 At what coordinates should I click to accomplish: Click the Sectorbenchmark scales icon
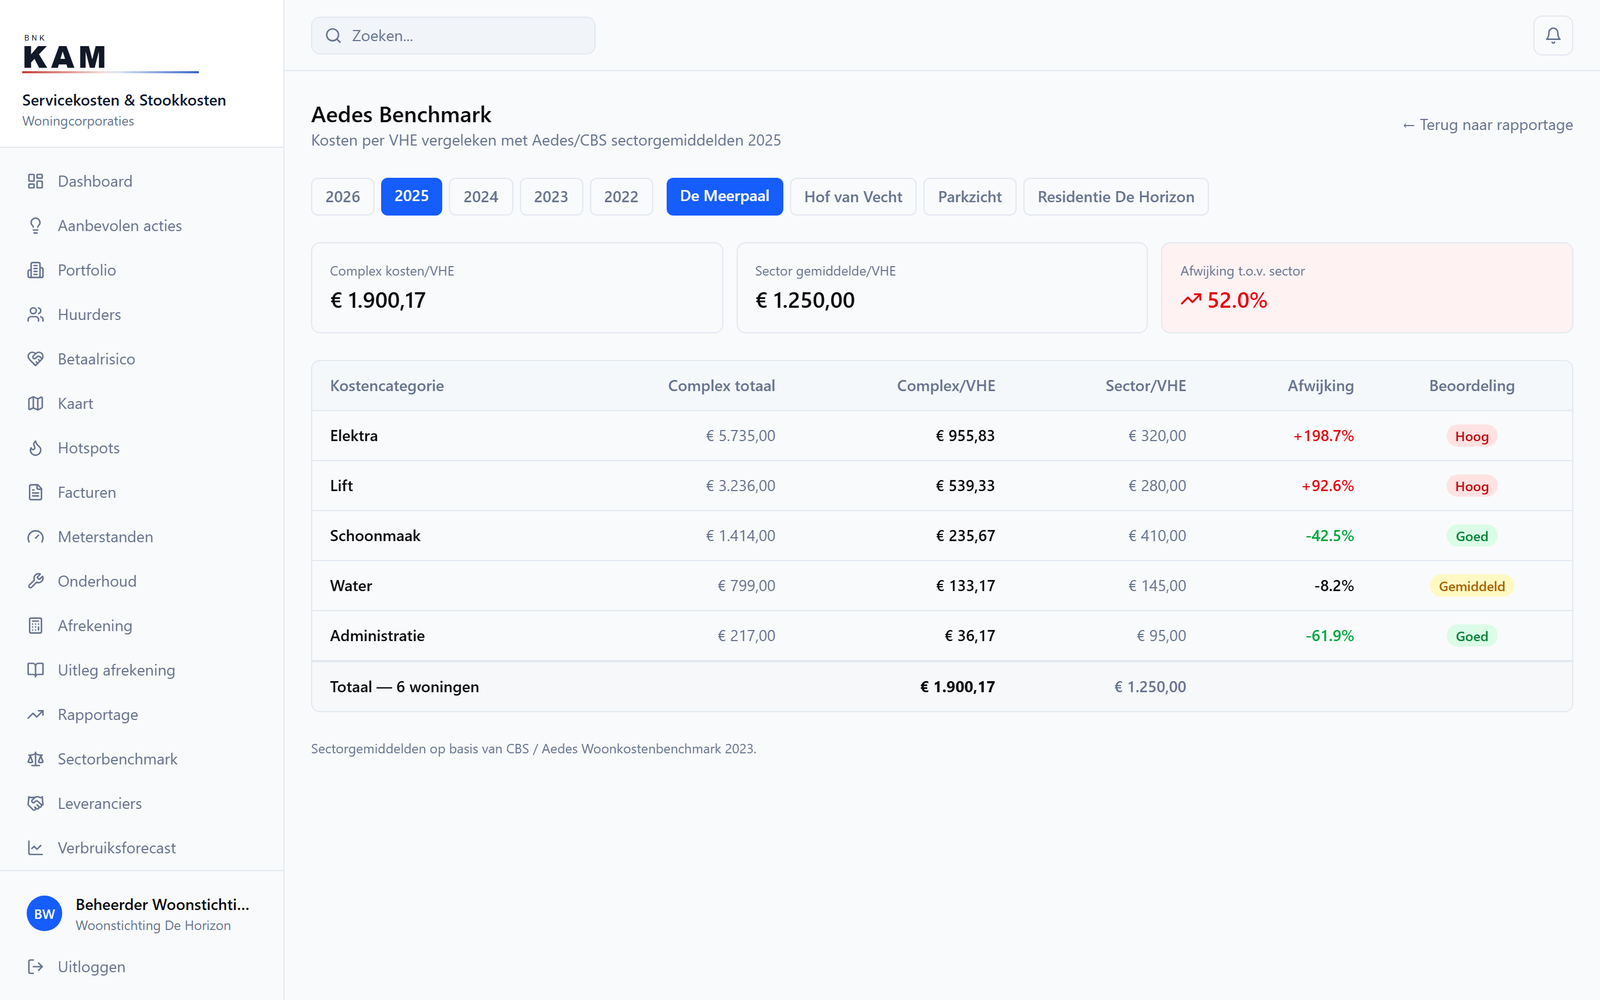point(36,759)
